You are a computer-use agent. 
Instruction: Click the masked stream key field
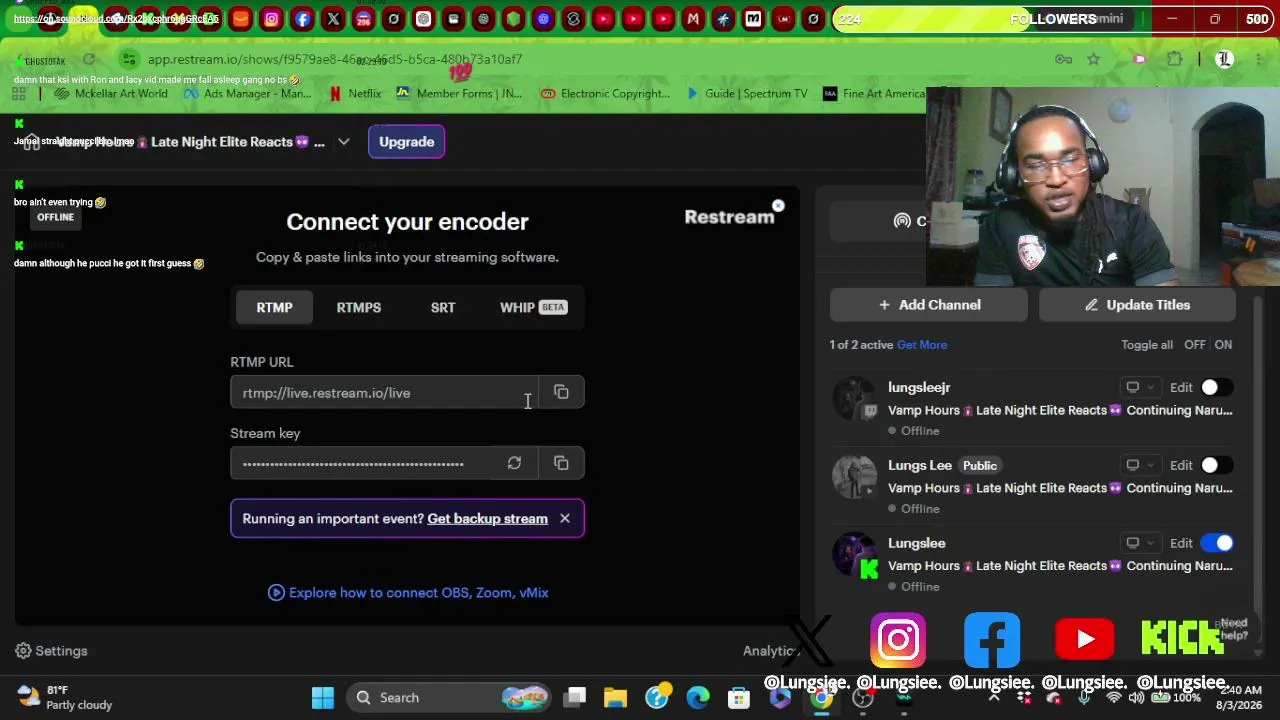[364, 463]
